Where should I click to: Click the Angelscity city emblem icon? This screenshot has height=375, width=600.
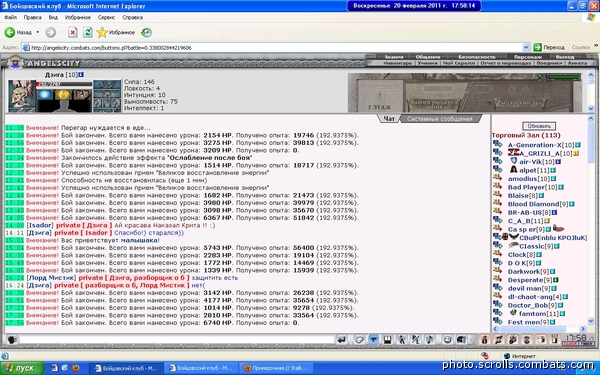point(15,63)
